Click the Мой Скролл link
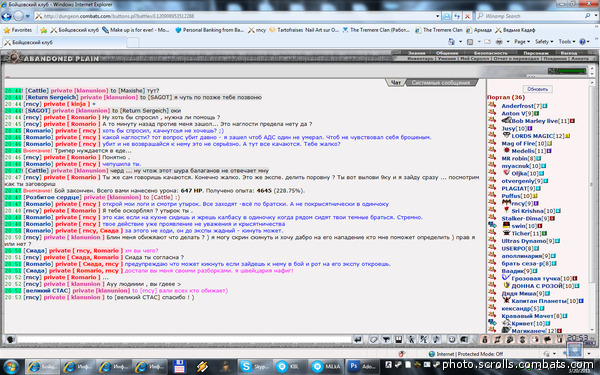Screen dimensions: 600x375 [474, 59]
